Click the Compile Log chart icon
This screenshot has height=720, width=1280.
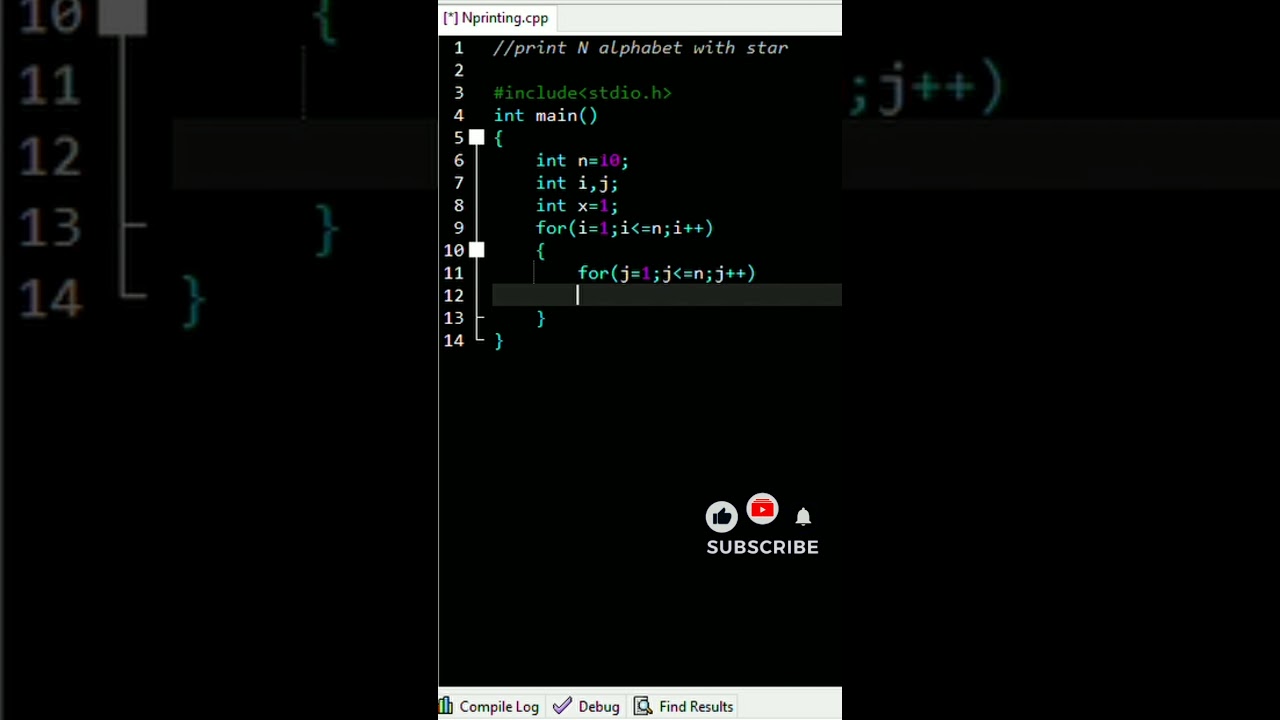point(446,706)
